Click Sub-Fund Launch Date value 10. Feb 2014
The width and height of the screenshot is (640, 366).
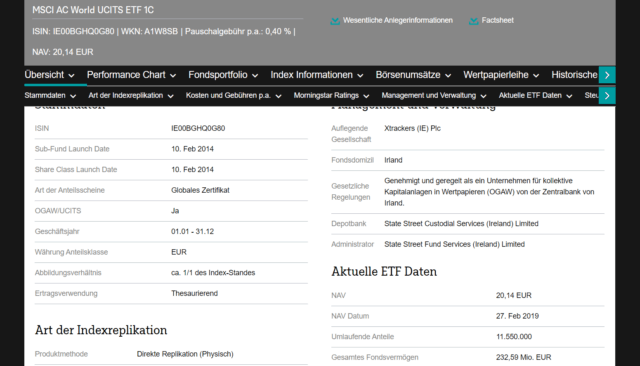192,149
